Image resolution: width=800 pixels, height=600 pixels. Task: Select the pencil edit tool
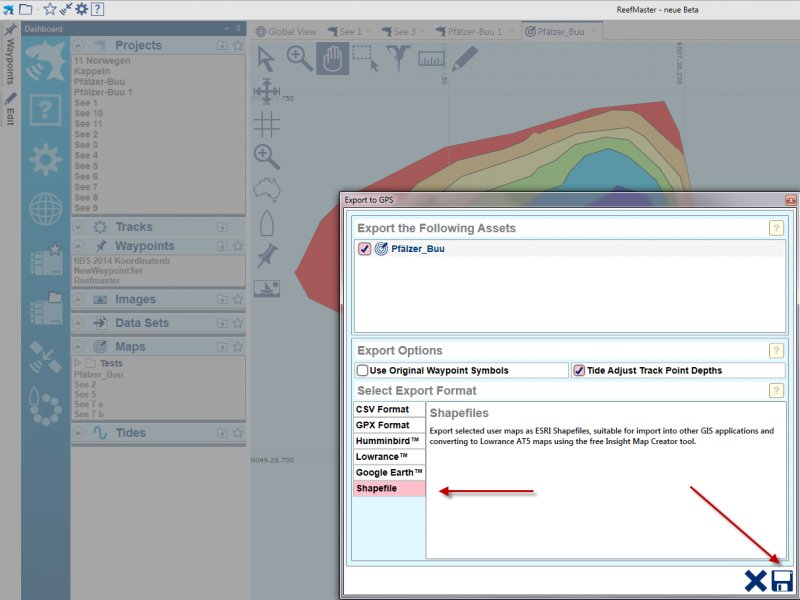pos(464,59)
